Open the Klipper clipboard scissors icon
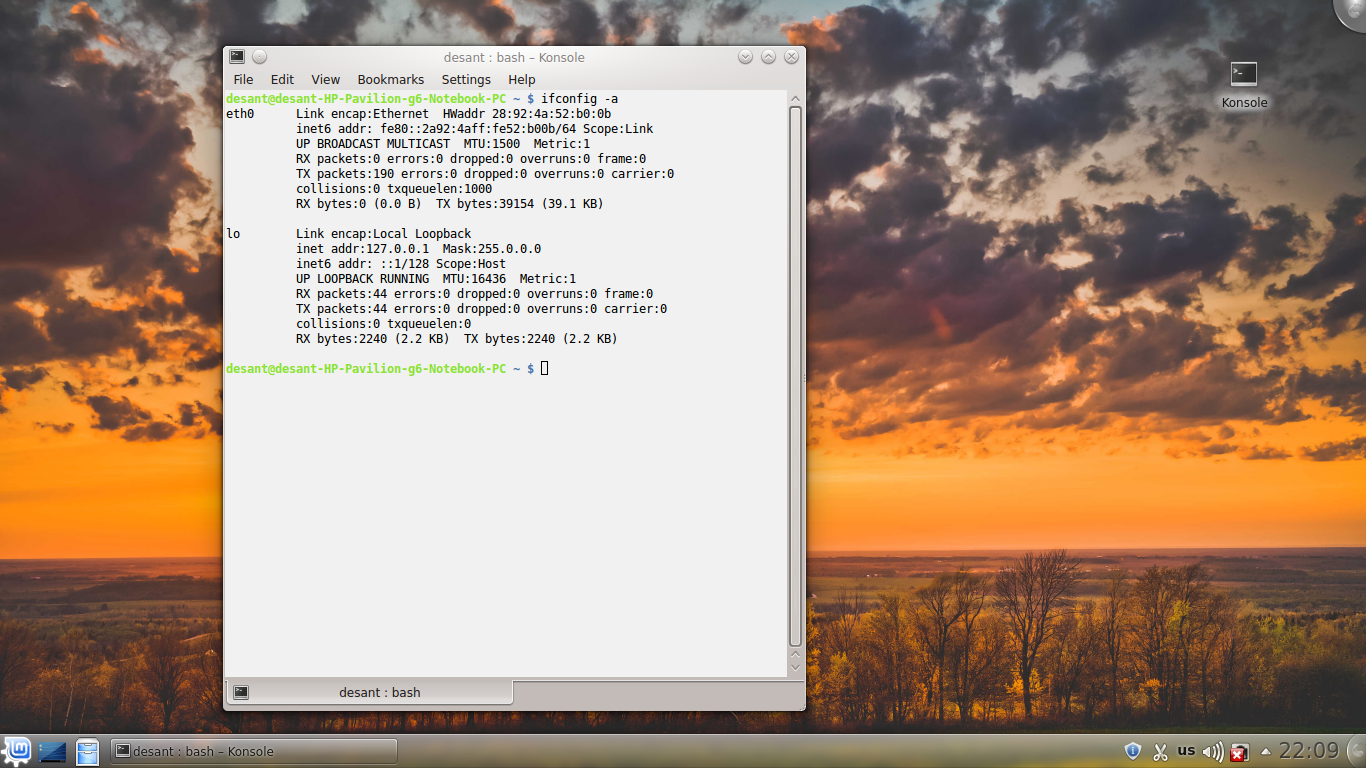The height and width of the screenshot is (768, 1366). pyautogui.click(x=1160, y=751)
